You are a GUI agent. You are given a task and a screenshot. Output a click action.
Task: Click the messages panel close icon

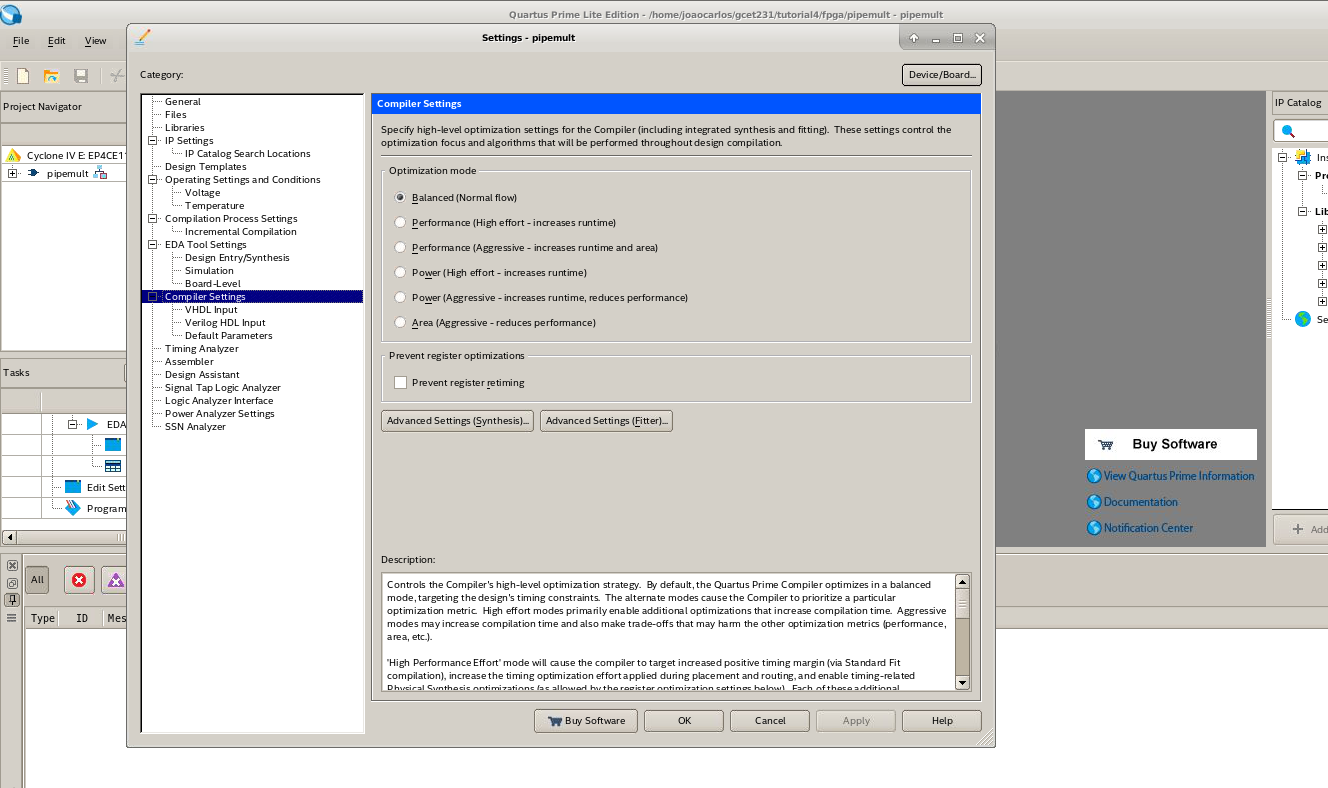(12, 566)
